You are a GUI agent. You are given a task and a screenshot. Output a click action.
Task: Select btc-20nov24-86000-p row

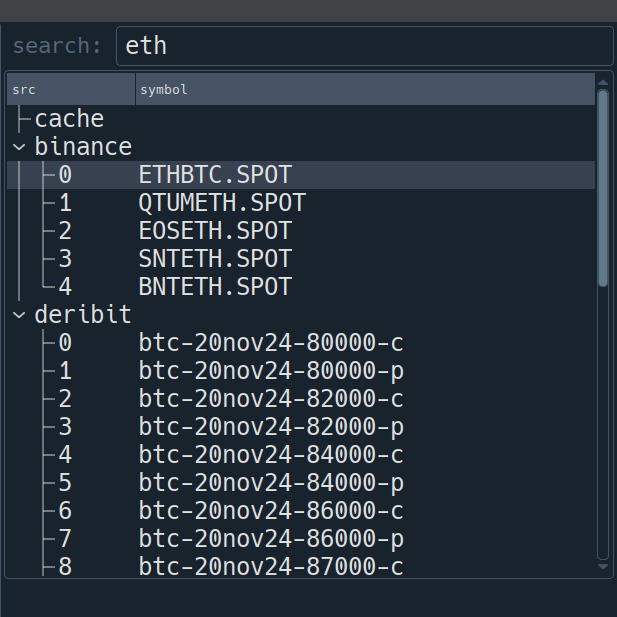[x=271, y=539]
